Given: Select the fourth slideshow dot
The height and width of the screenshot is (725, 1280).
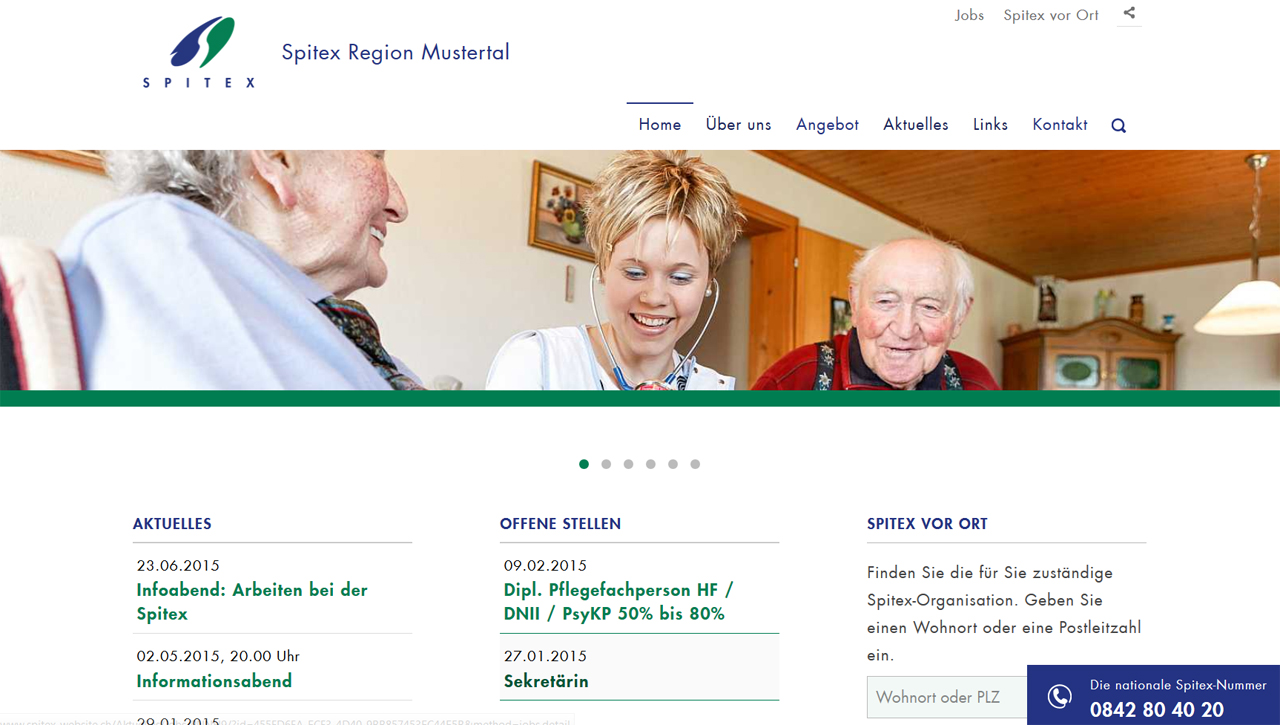Looking at the screenshot, I should tap(651, 464).
